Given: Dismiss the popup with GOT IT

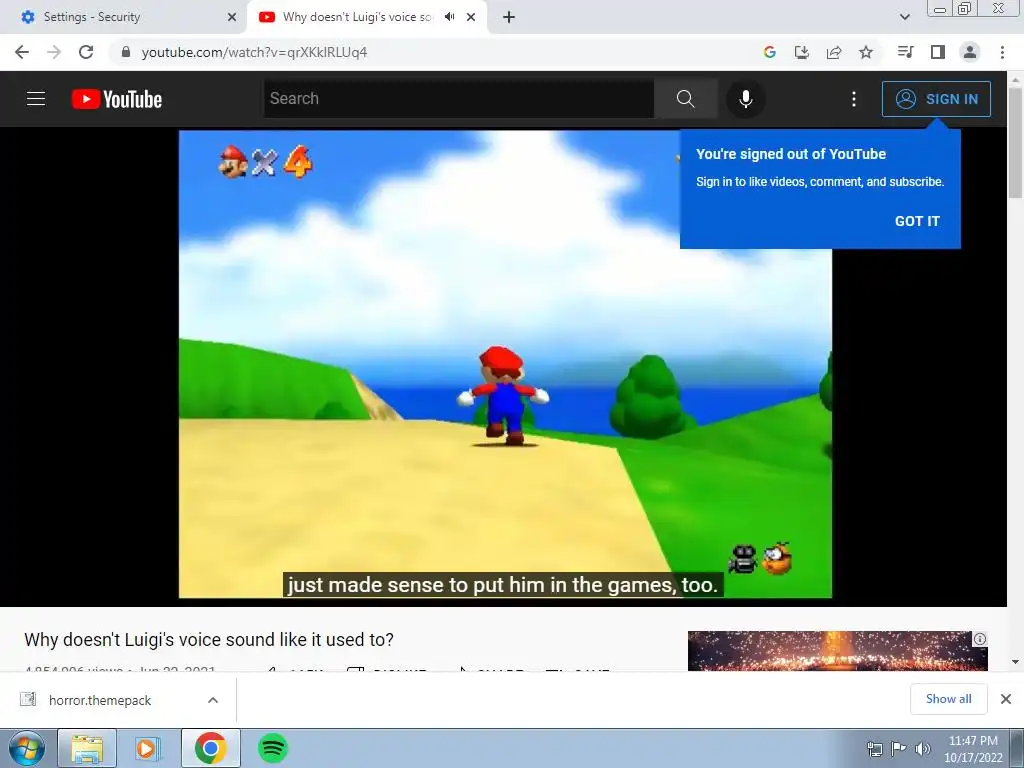Looking at the screenshot, I should 917,221.
